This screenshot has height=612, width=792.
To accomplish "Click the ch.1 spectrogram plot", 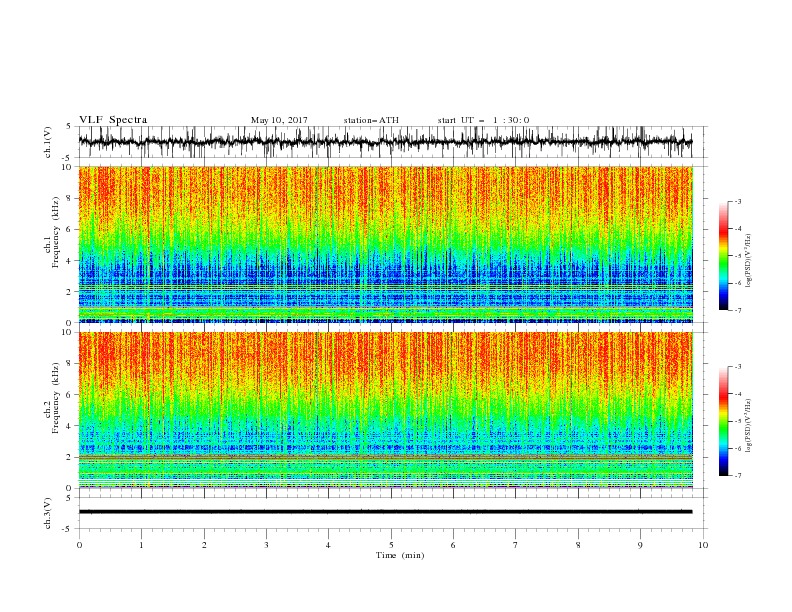I will (386, 244).
